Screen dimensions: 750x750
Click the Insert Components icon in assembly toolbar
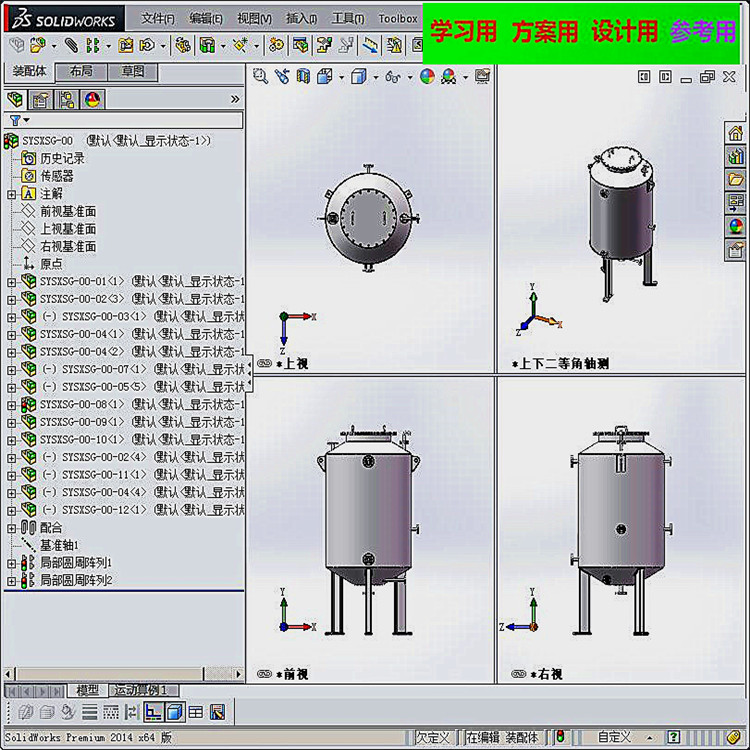click(x=37, y=45)
